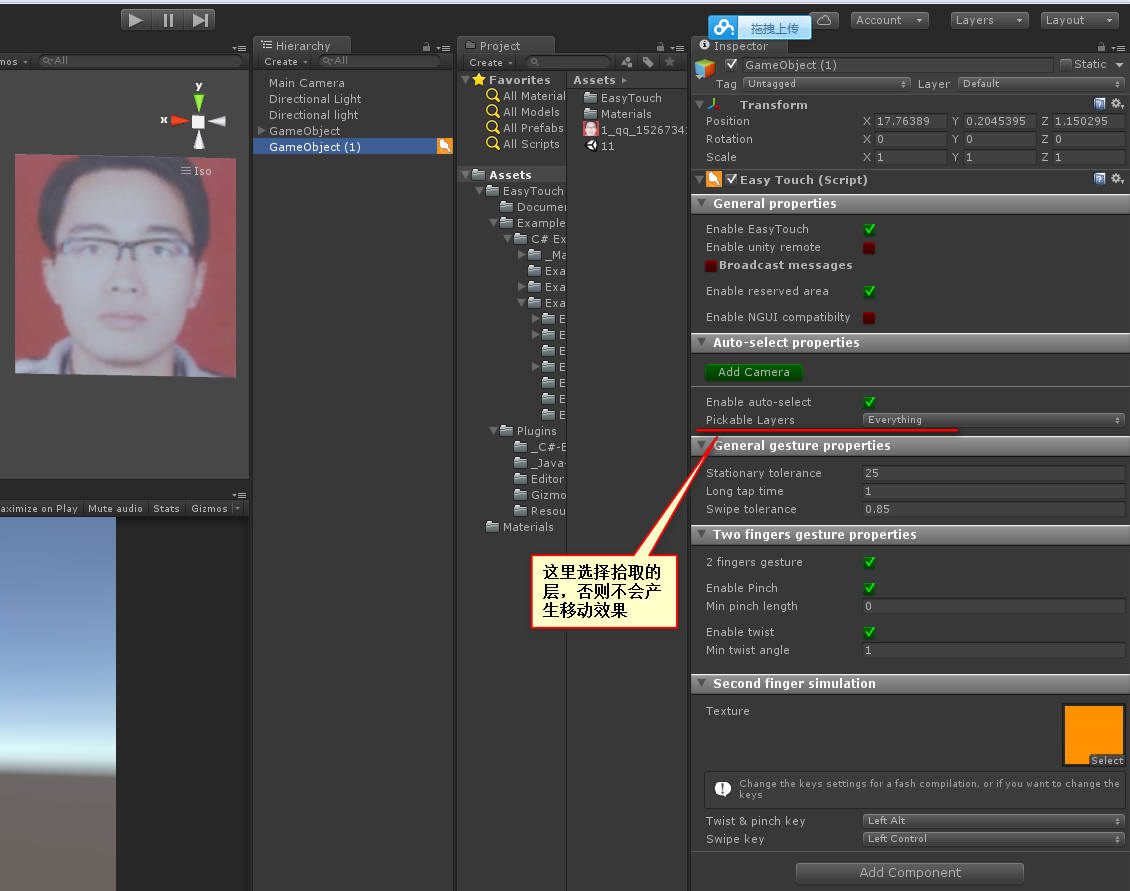Collapse the Favorites section
The image size is (1130, 891).
(466, 79)
